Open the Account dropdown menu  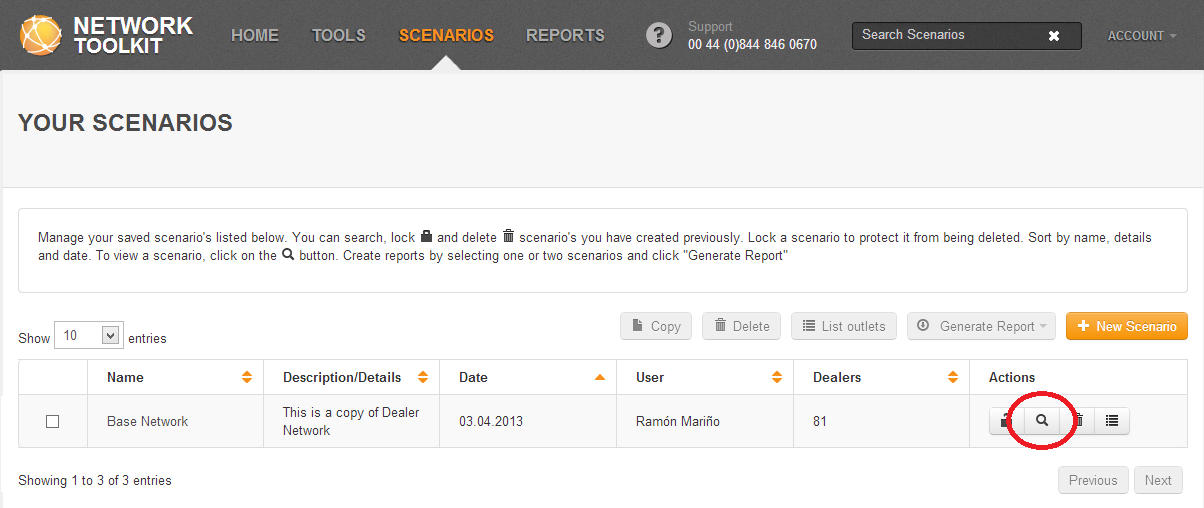pyautogui.click(x=1140, y=36)
